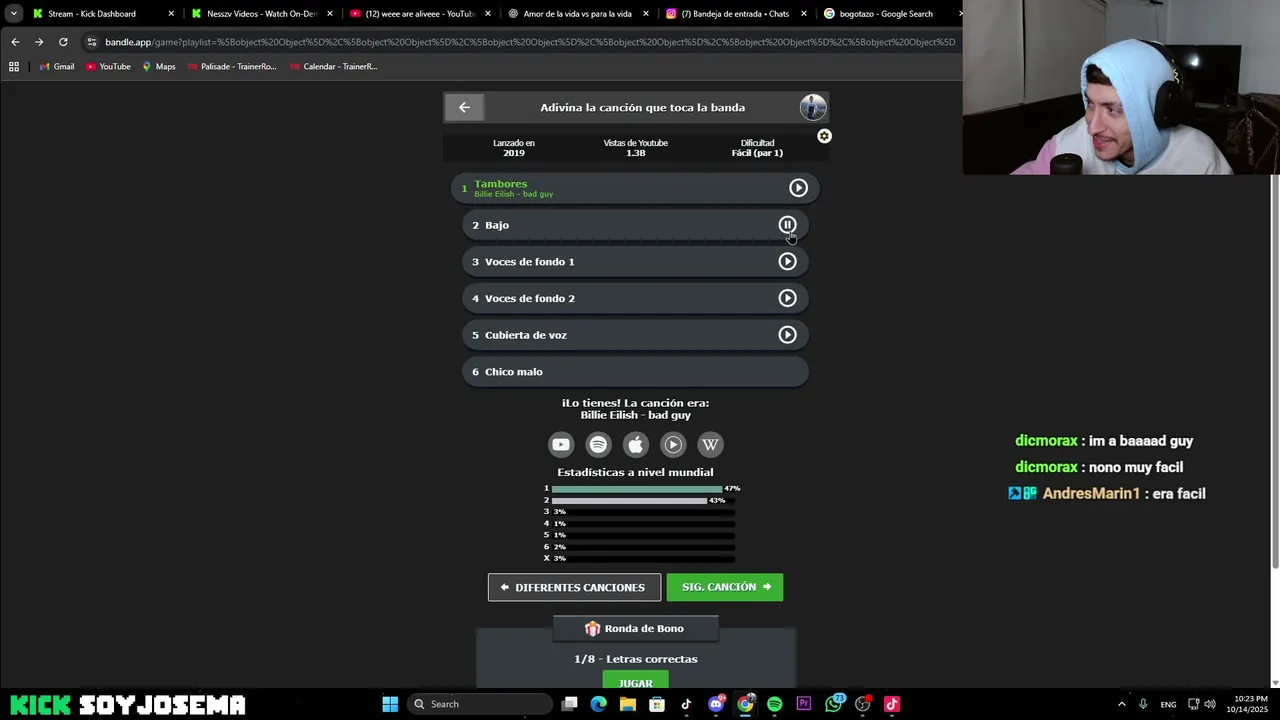Reload the page

[x=63, y=42]
